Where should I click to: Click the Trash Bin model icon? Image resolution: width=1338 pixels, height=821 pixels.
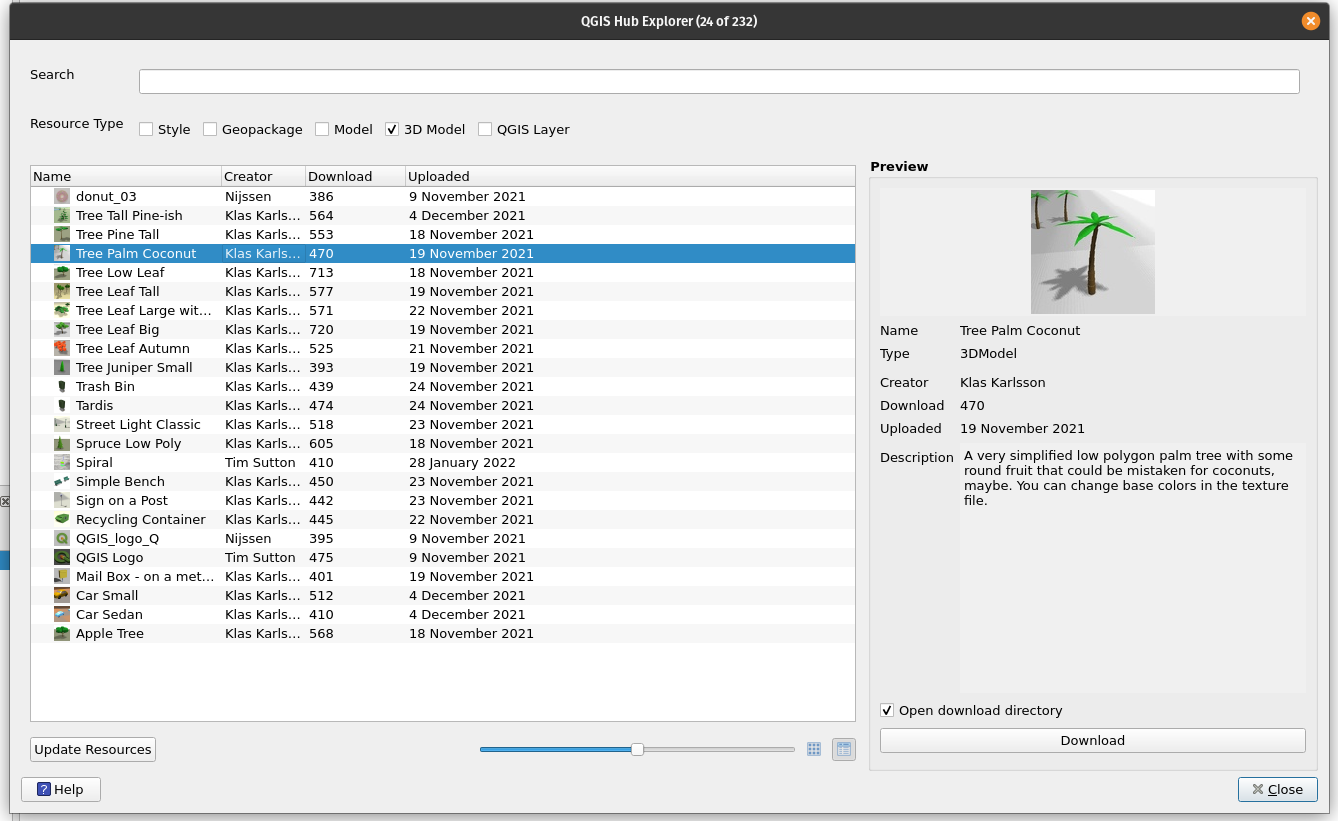(62, 387)
